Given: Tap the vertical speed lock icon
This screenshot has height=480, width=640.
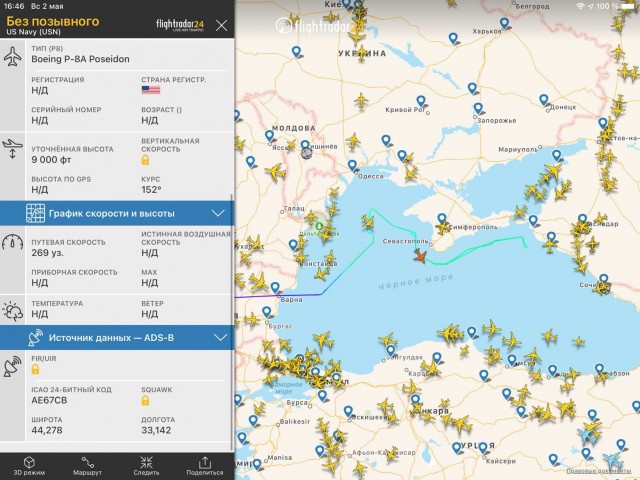Looking at the screenshot, I should (x=145, y=160).
